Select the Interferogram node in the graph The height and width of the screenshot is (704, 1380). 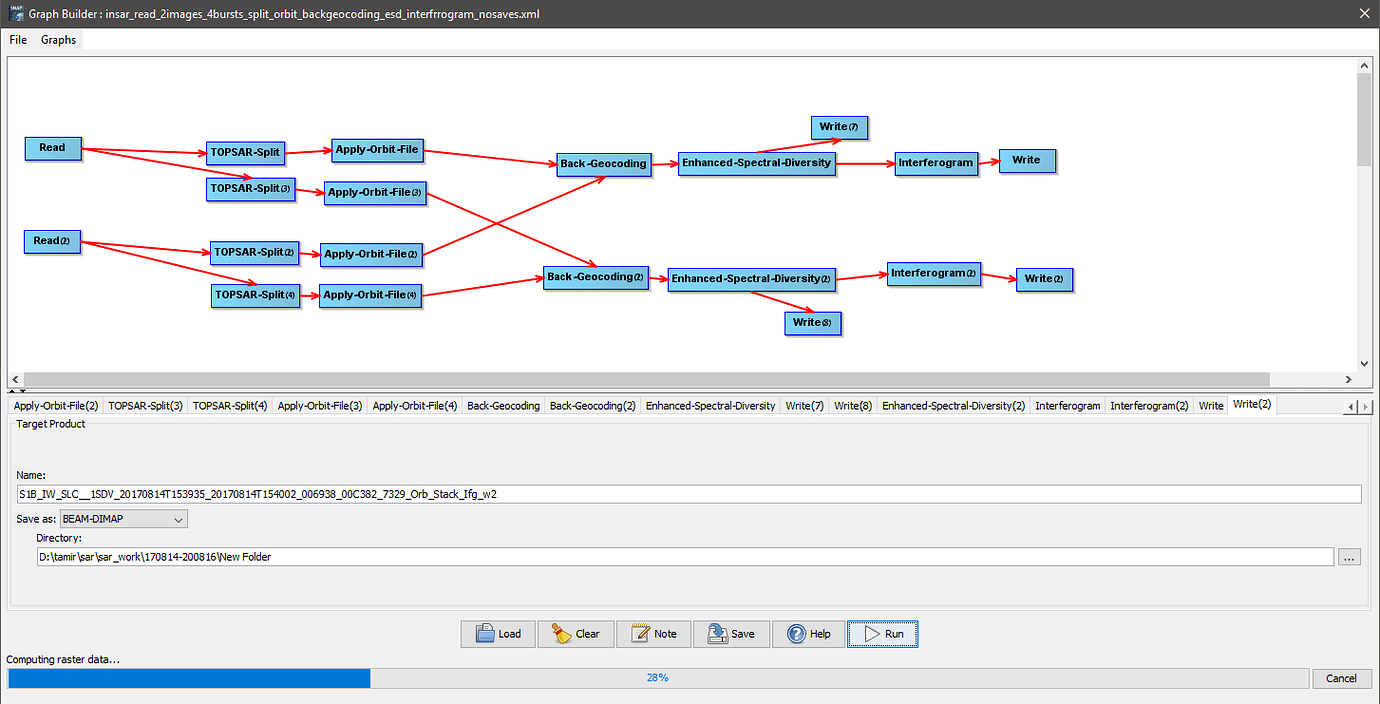pos(935,163)
